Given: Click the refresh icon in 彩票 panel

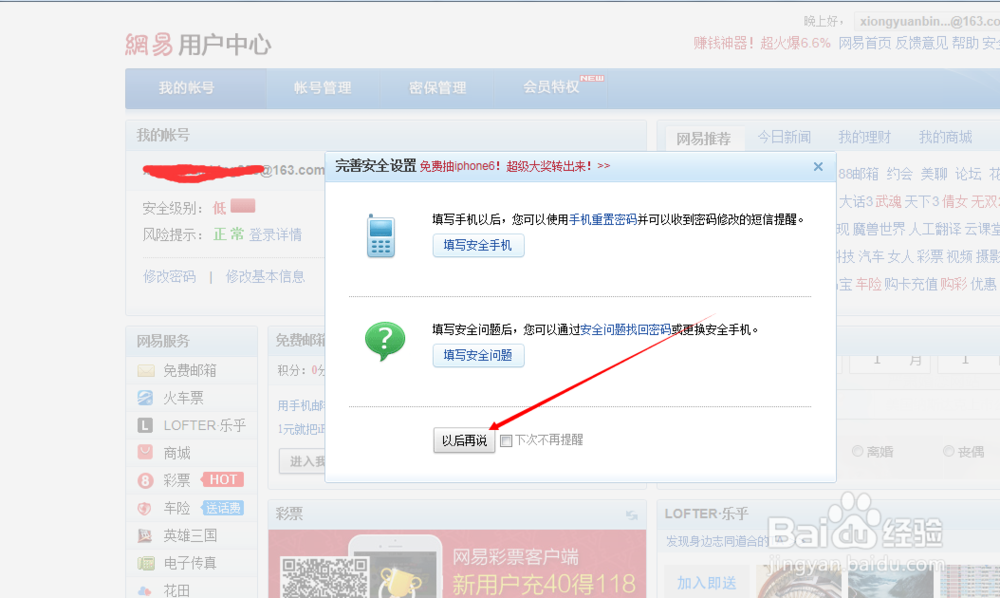Looking at the screenshot, I should [631, 515].
